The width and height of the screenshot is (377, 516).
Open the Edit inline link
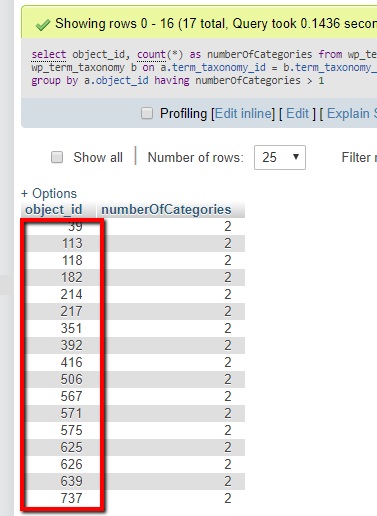pos(244,114)
